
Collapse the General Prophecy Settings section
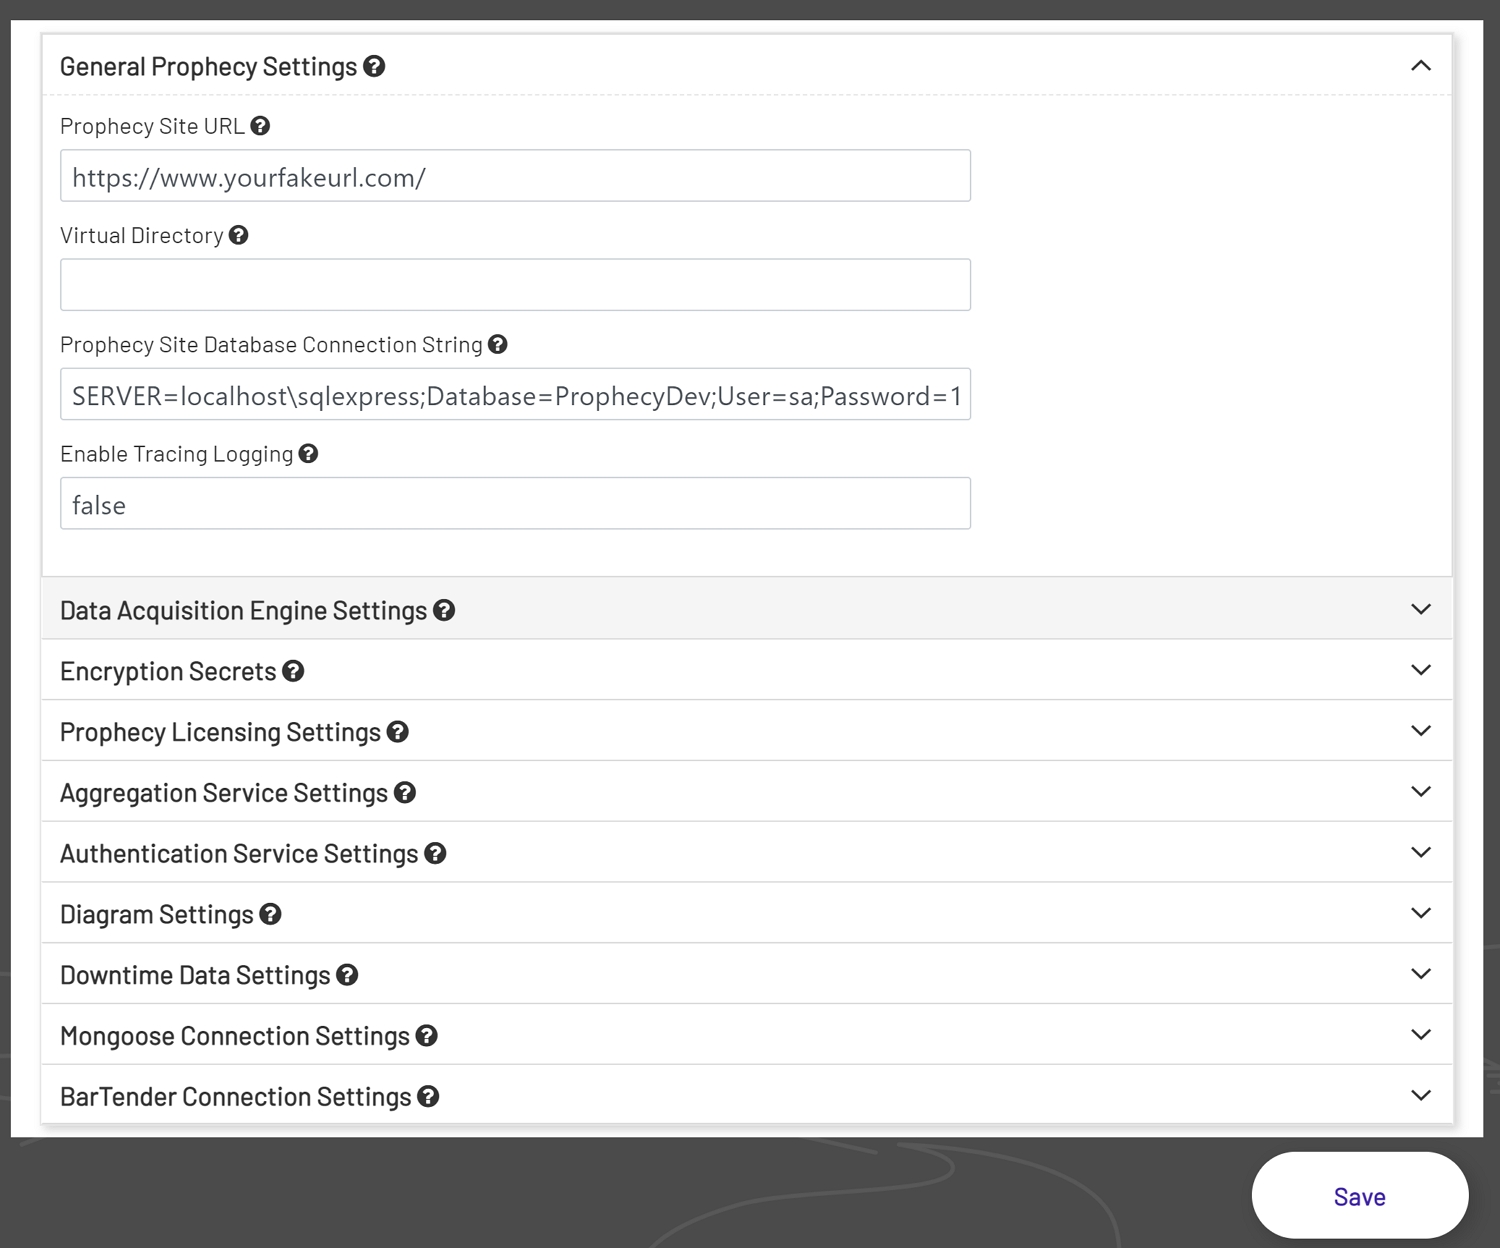click(x=1421, y=65)
